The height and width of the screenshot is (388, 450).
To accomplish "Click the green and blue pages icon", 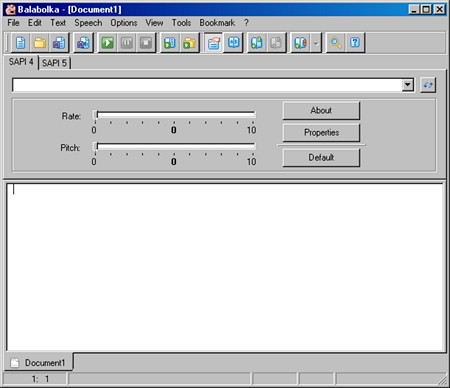I will click(x=257, y=43).
